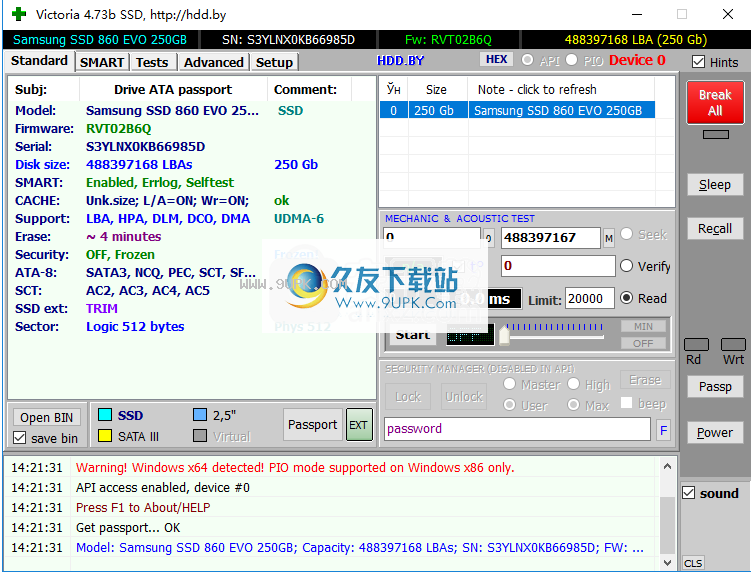The image size is (751, 573).
Task: Select the Read test mode radio
Action: coord(626,298)
